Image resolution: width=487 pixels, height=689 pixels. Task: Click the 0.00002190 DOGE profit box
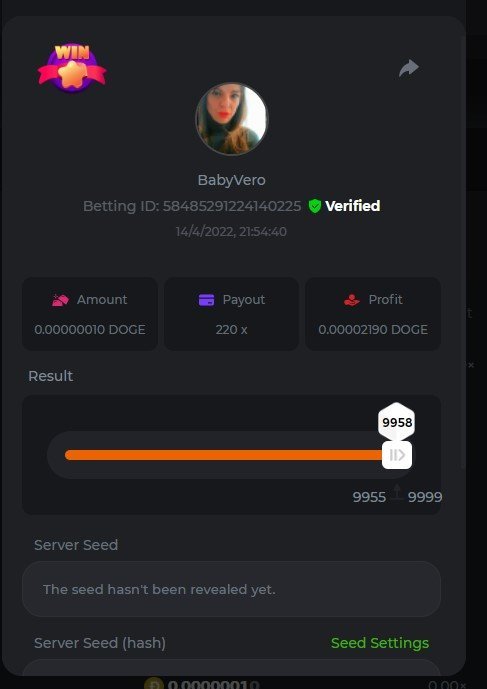click(x=373, y=314)
